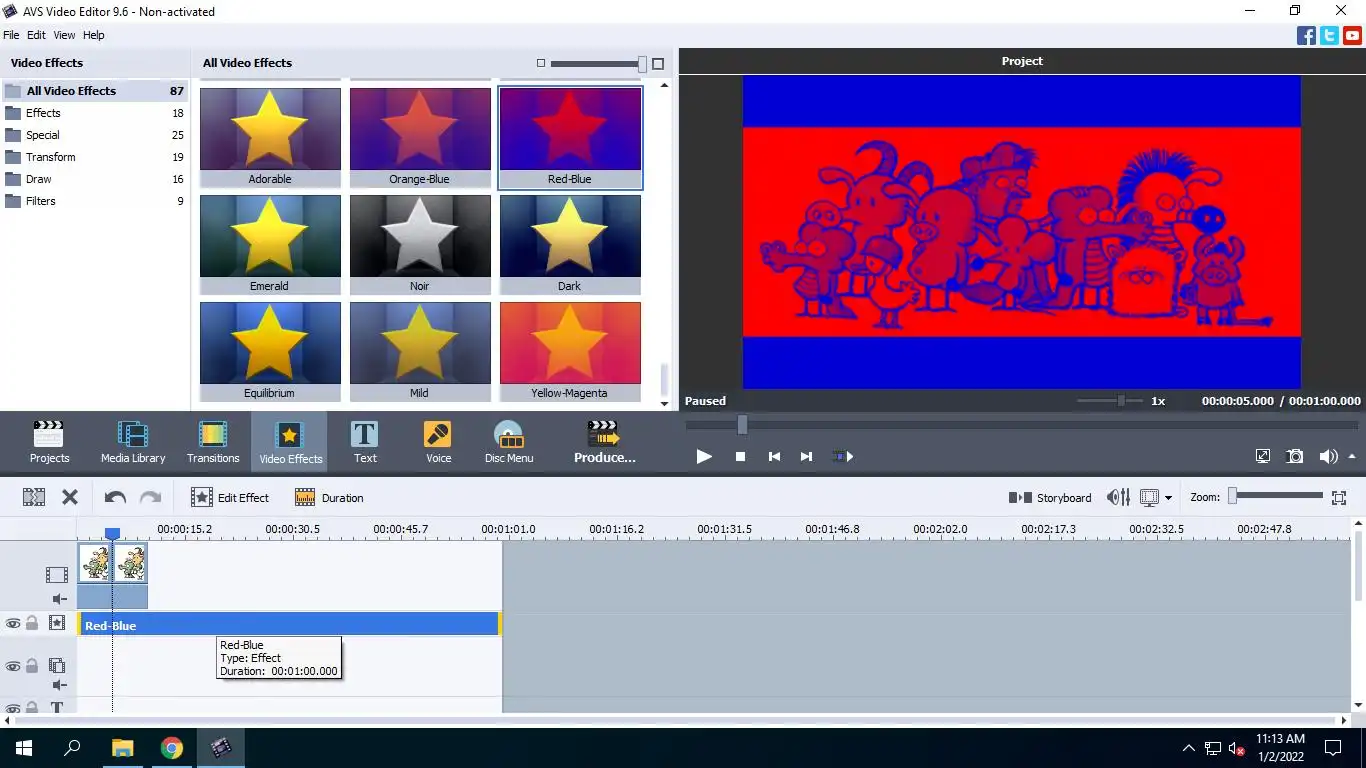This screenshot has width=1366, height=768.
Task: Open the Text section
Action: [365, 442]
